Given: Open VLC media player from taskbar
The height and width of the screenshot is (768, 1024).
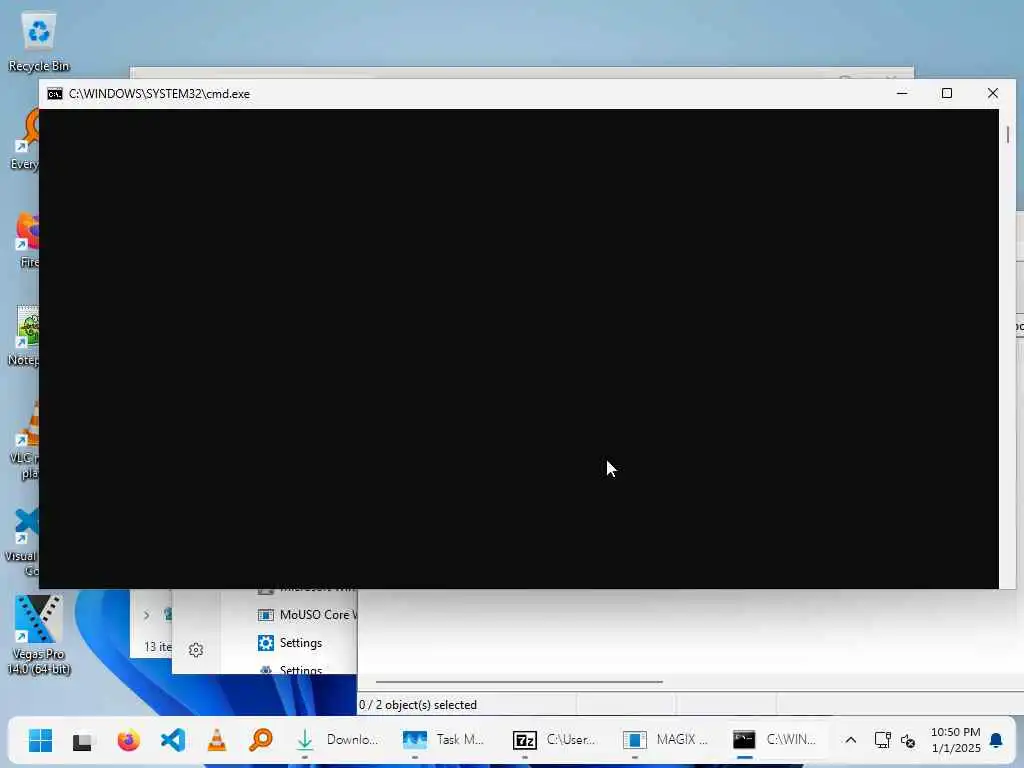Looking at the screenshot, I should tap(217, 741).
